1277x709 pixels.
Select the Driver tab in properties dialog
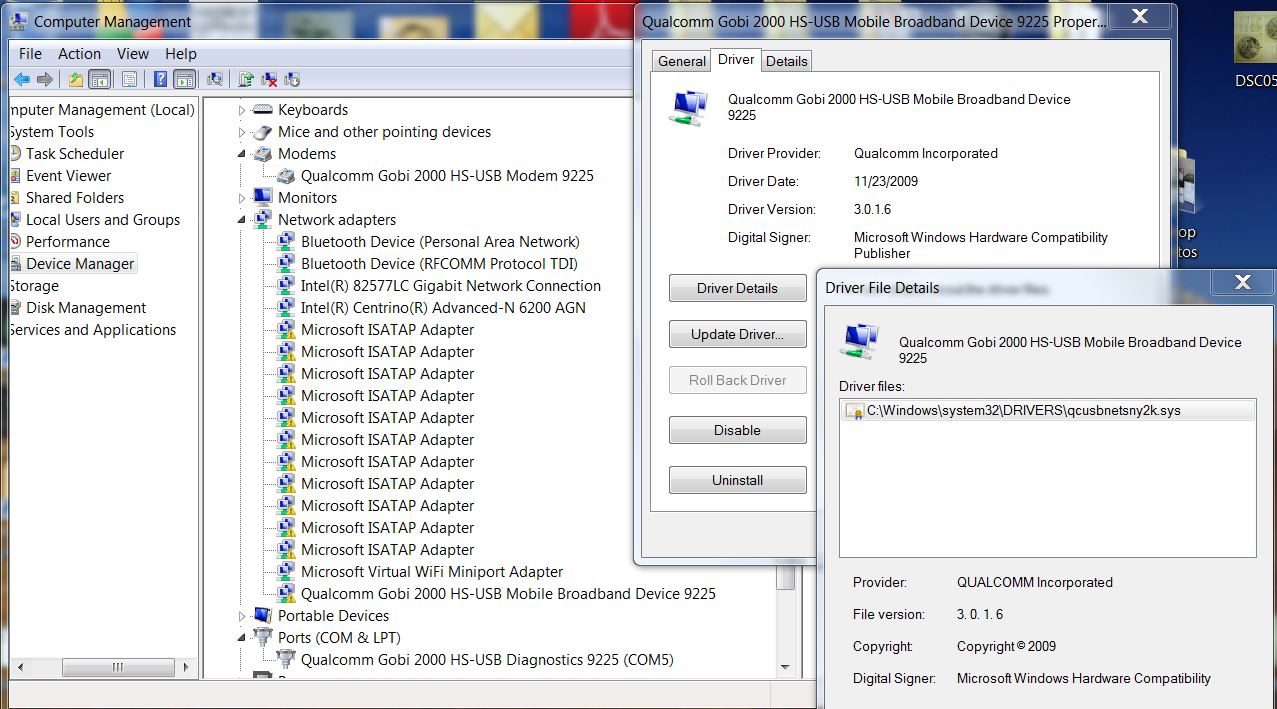(736, 60)
